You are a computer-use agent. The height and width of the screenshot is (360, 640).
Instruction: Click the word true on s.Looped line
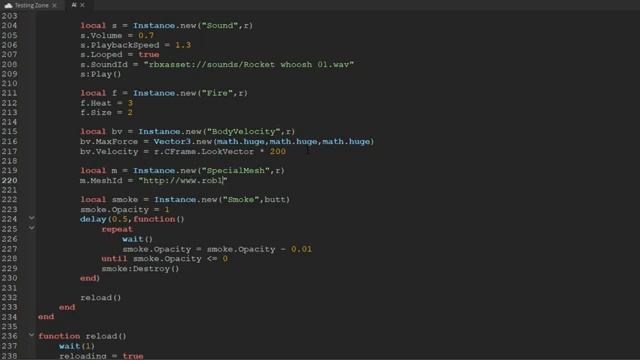(x=149, y=55)
